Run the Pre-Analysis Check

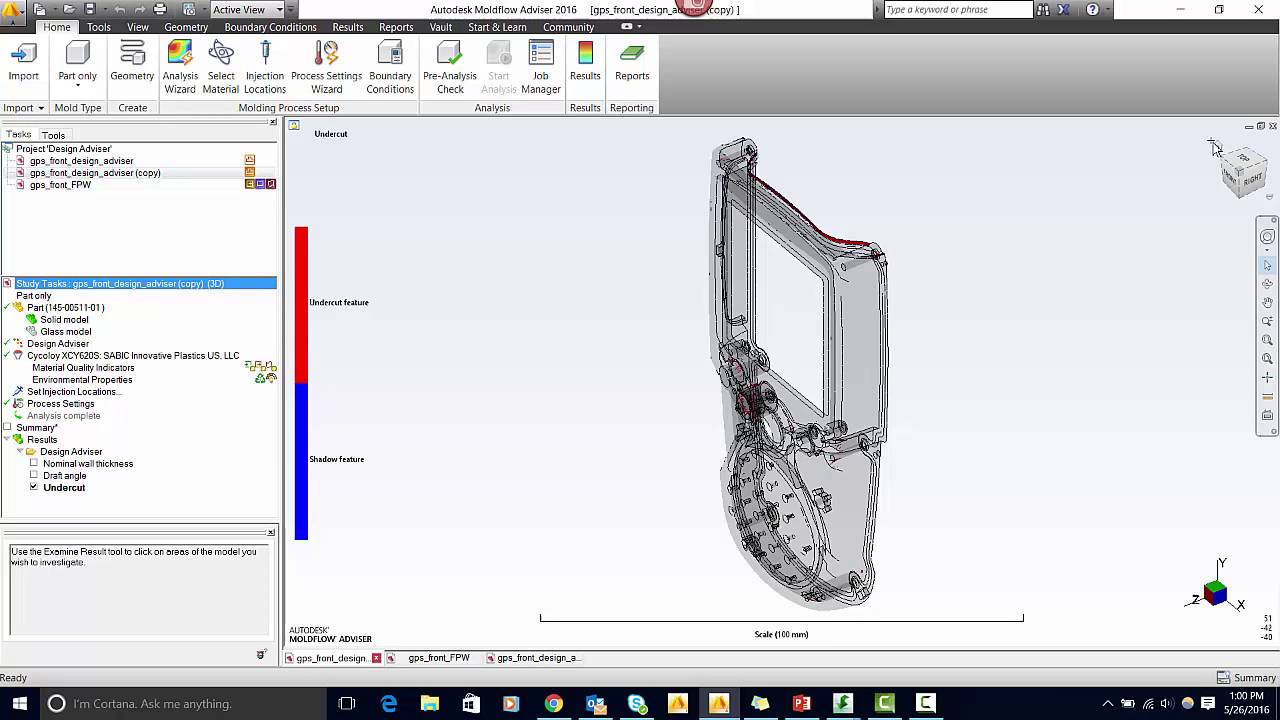[450, 68]
